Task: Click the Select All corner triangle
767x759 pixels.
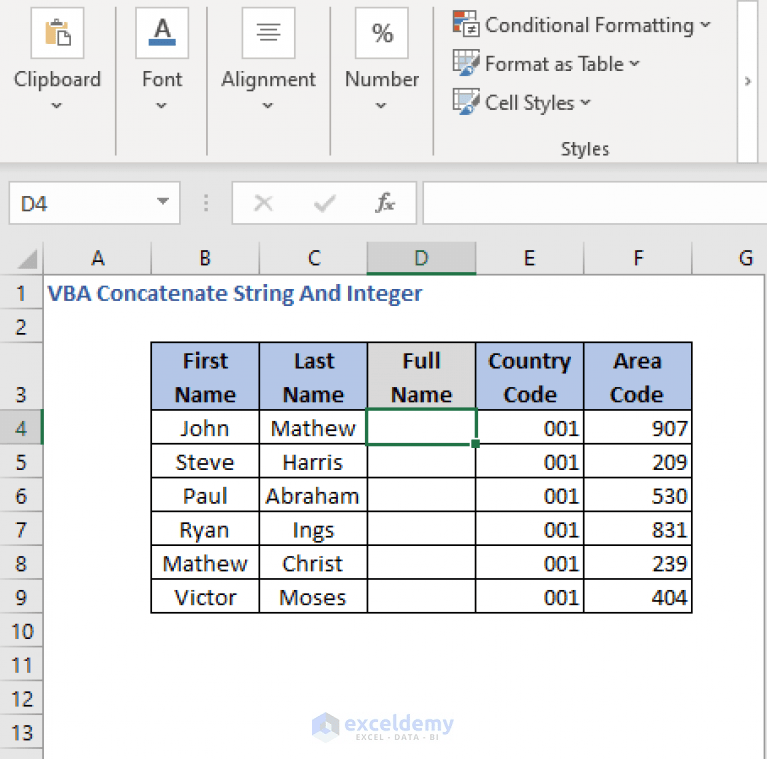Action: click(27, 259)
